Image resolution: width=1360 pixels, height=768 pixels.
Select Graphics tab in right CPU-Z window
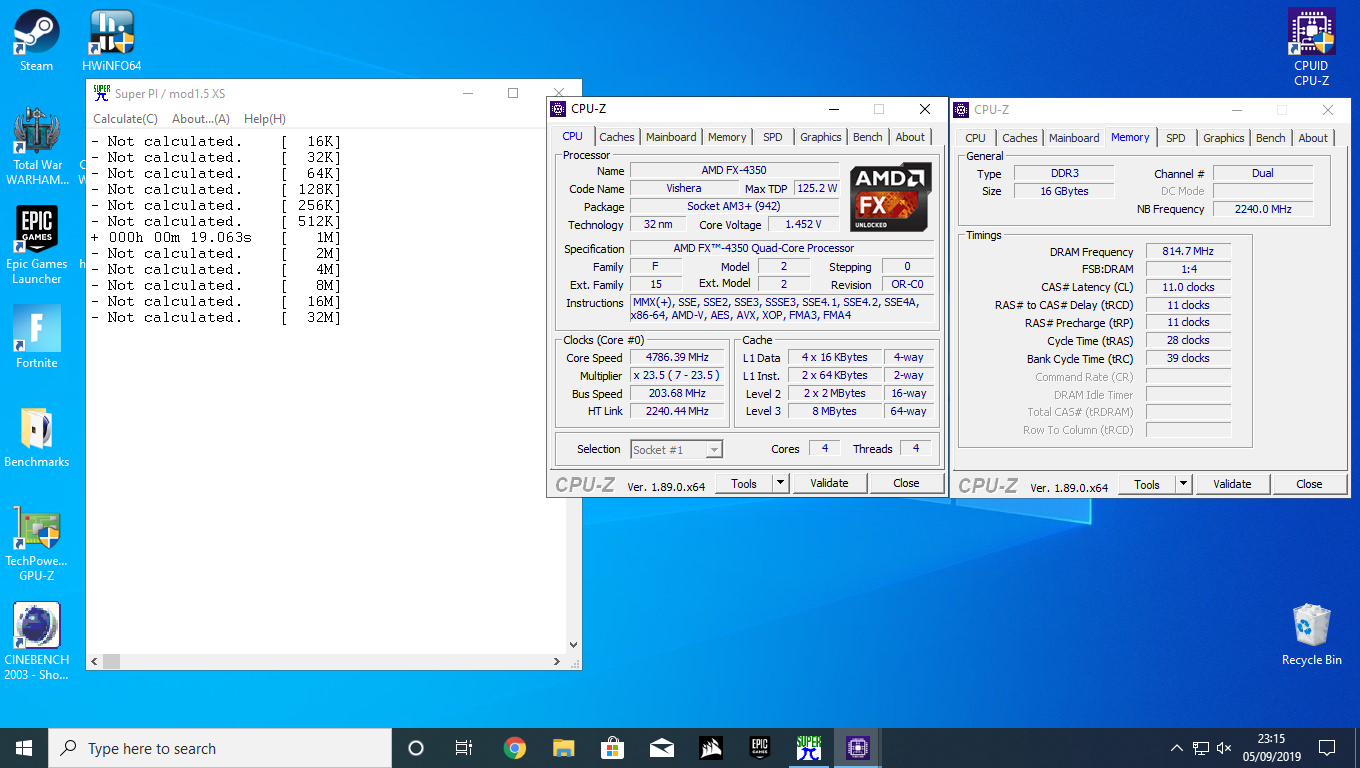[1224, 138]
